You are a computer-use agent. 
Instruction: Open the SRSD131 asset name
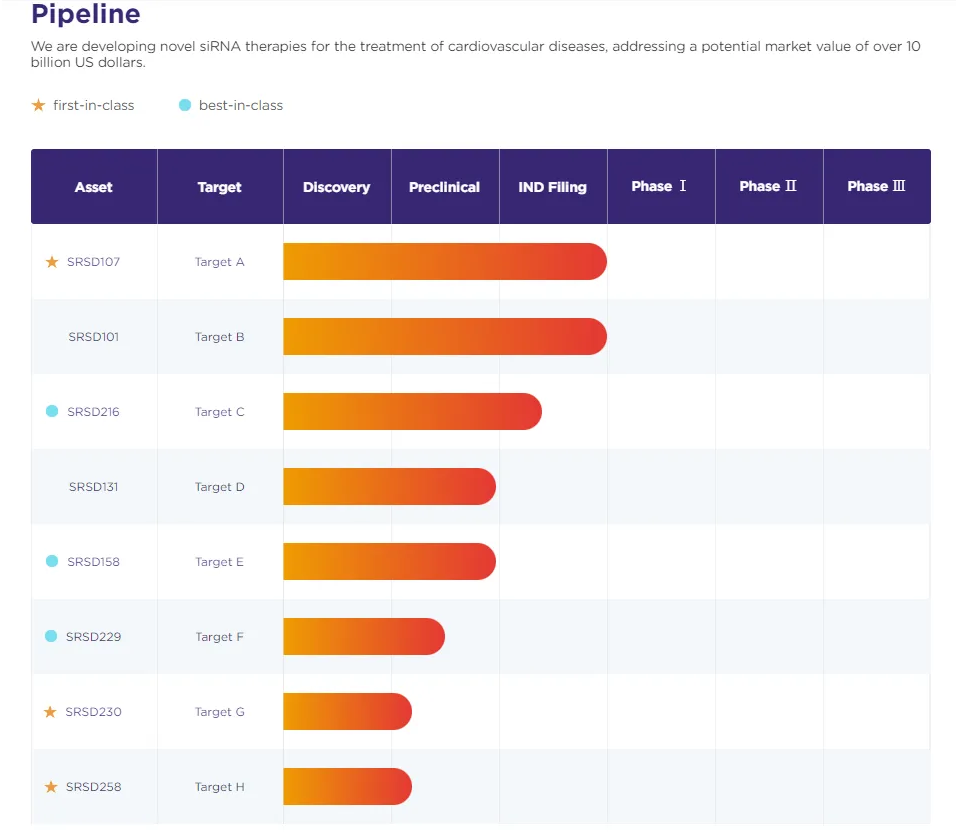coord(94,487)
